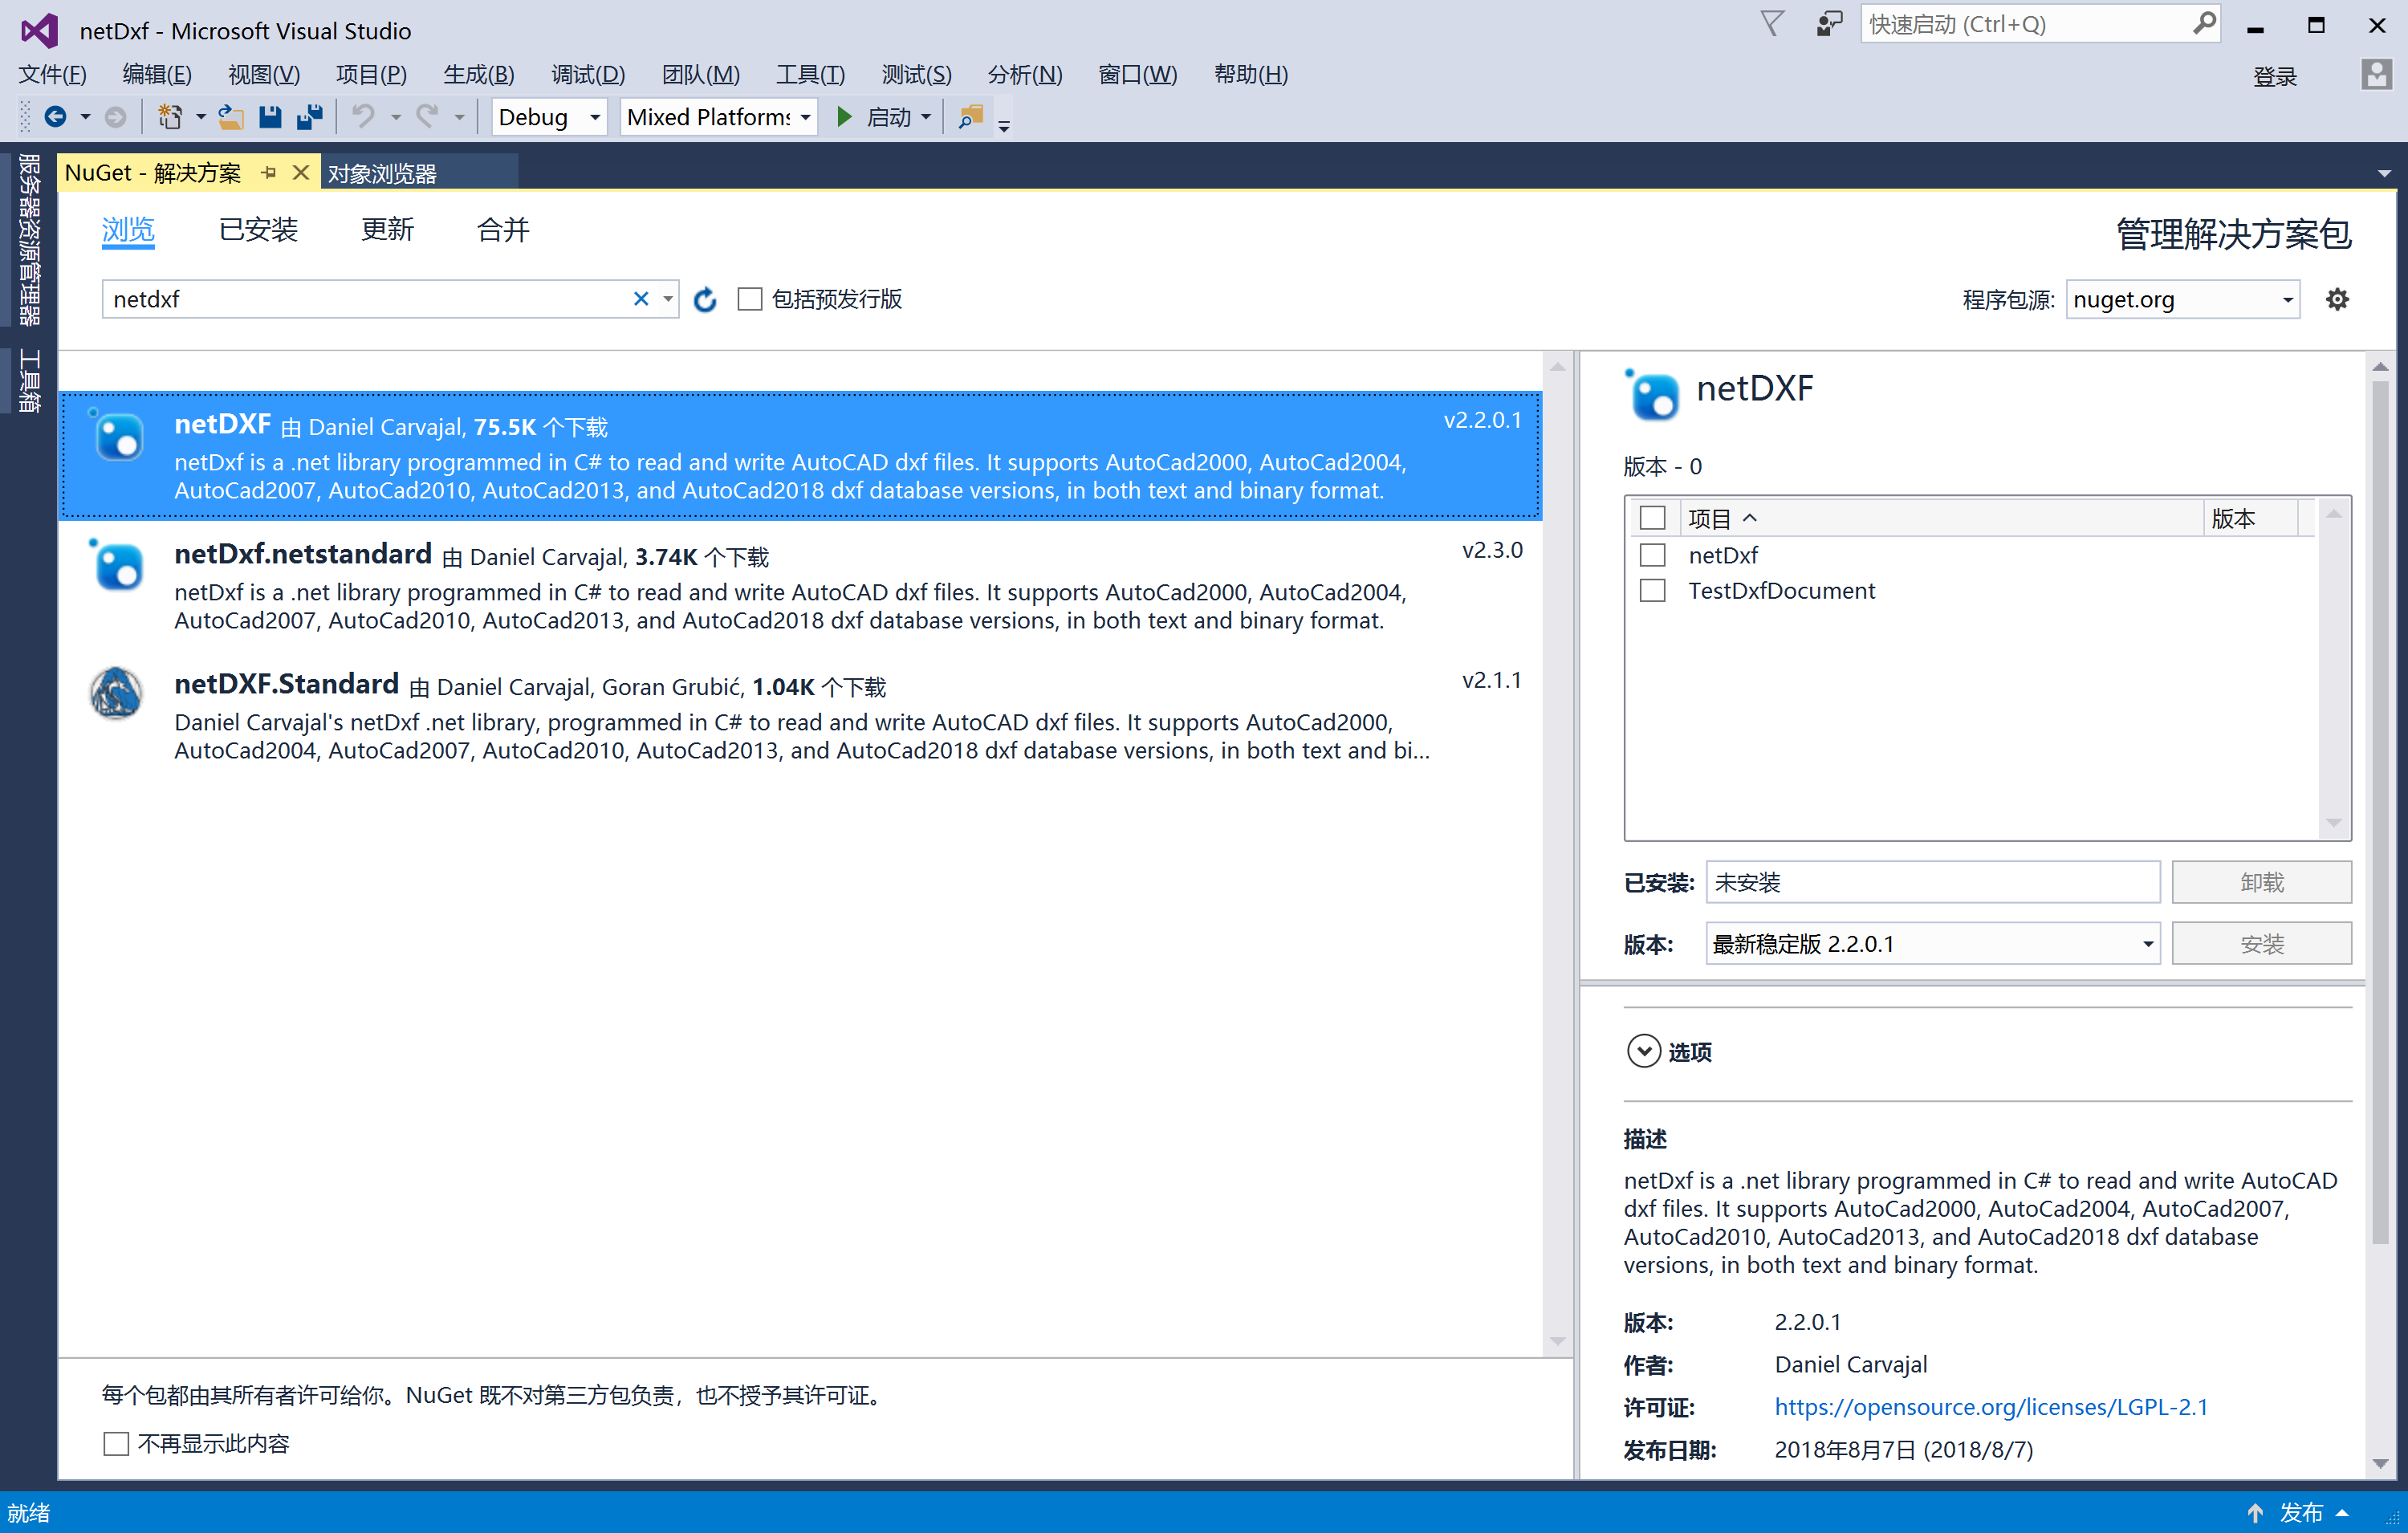Click the Save icon in the toolbar
The image size is (2408, 1533).
(270, 116)
